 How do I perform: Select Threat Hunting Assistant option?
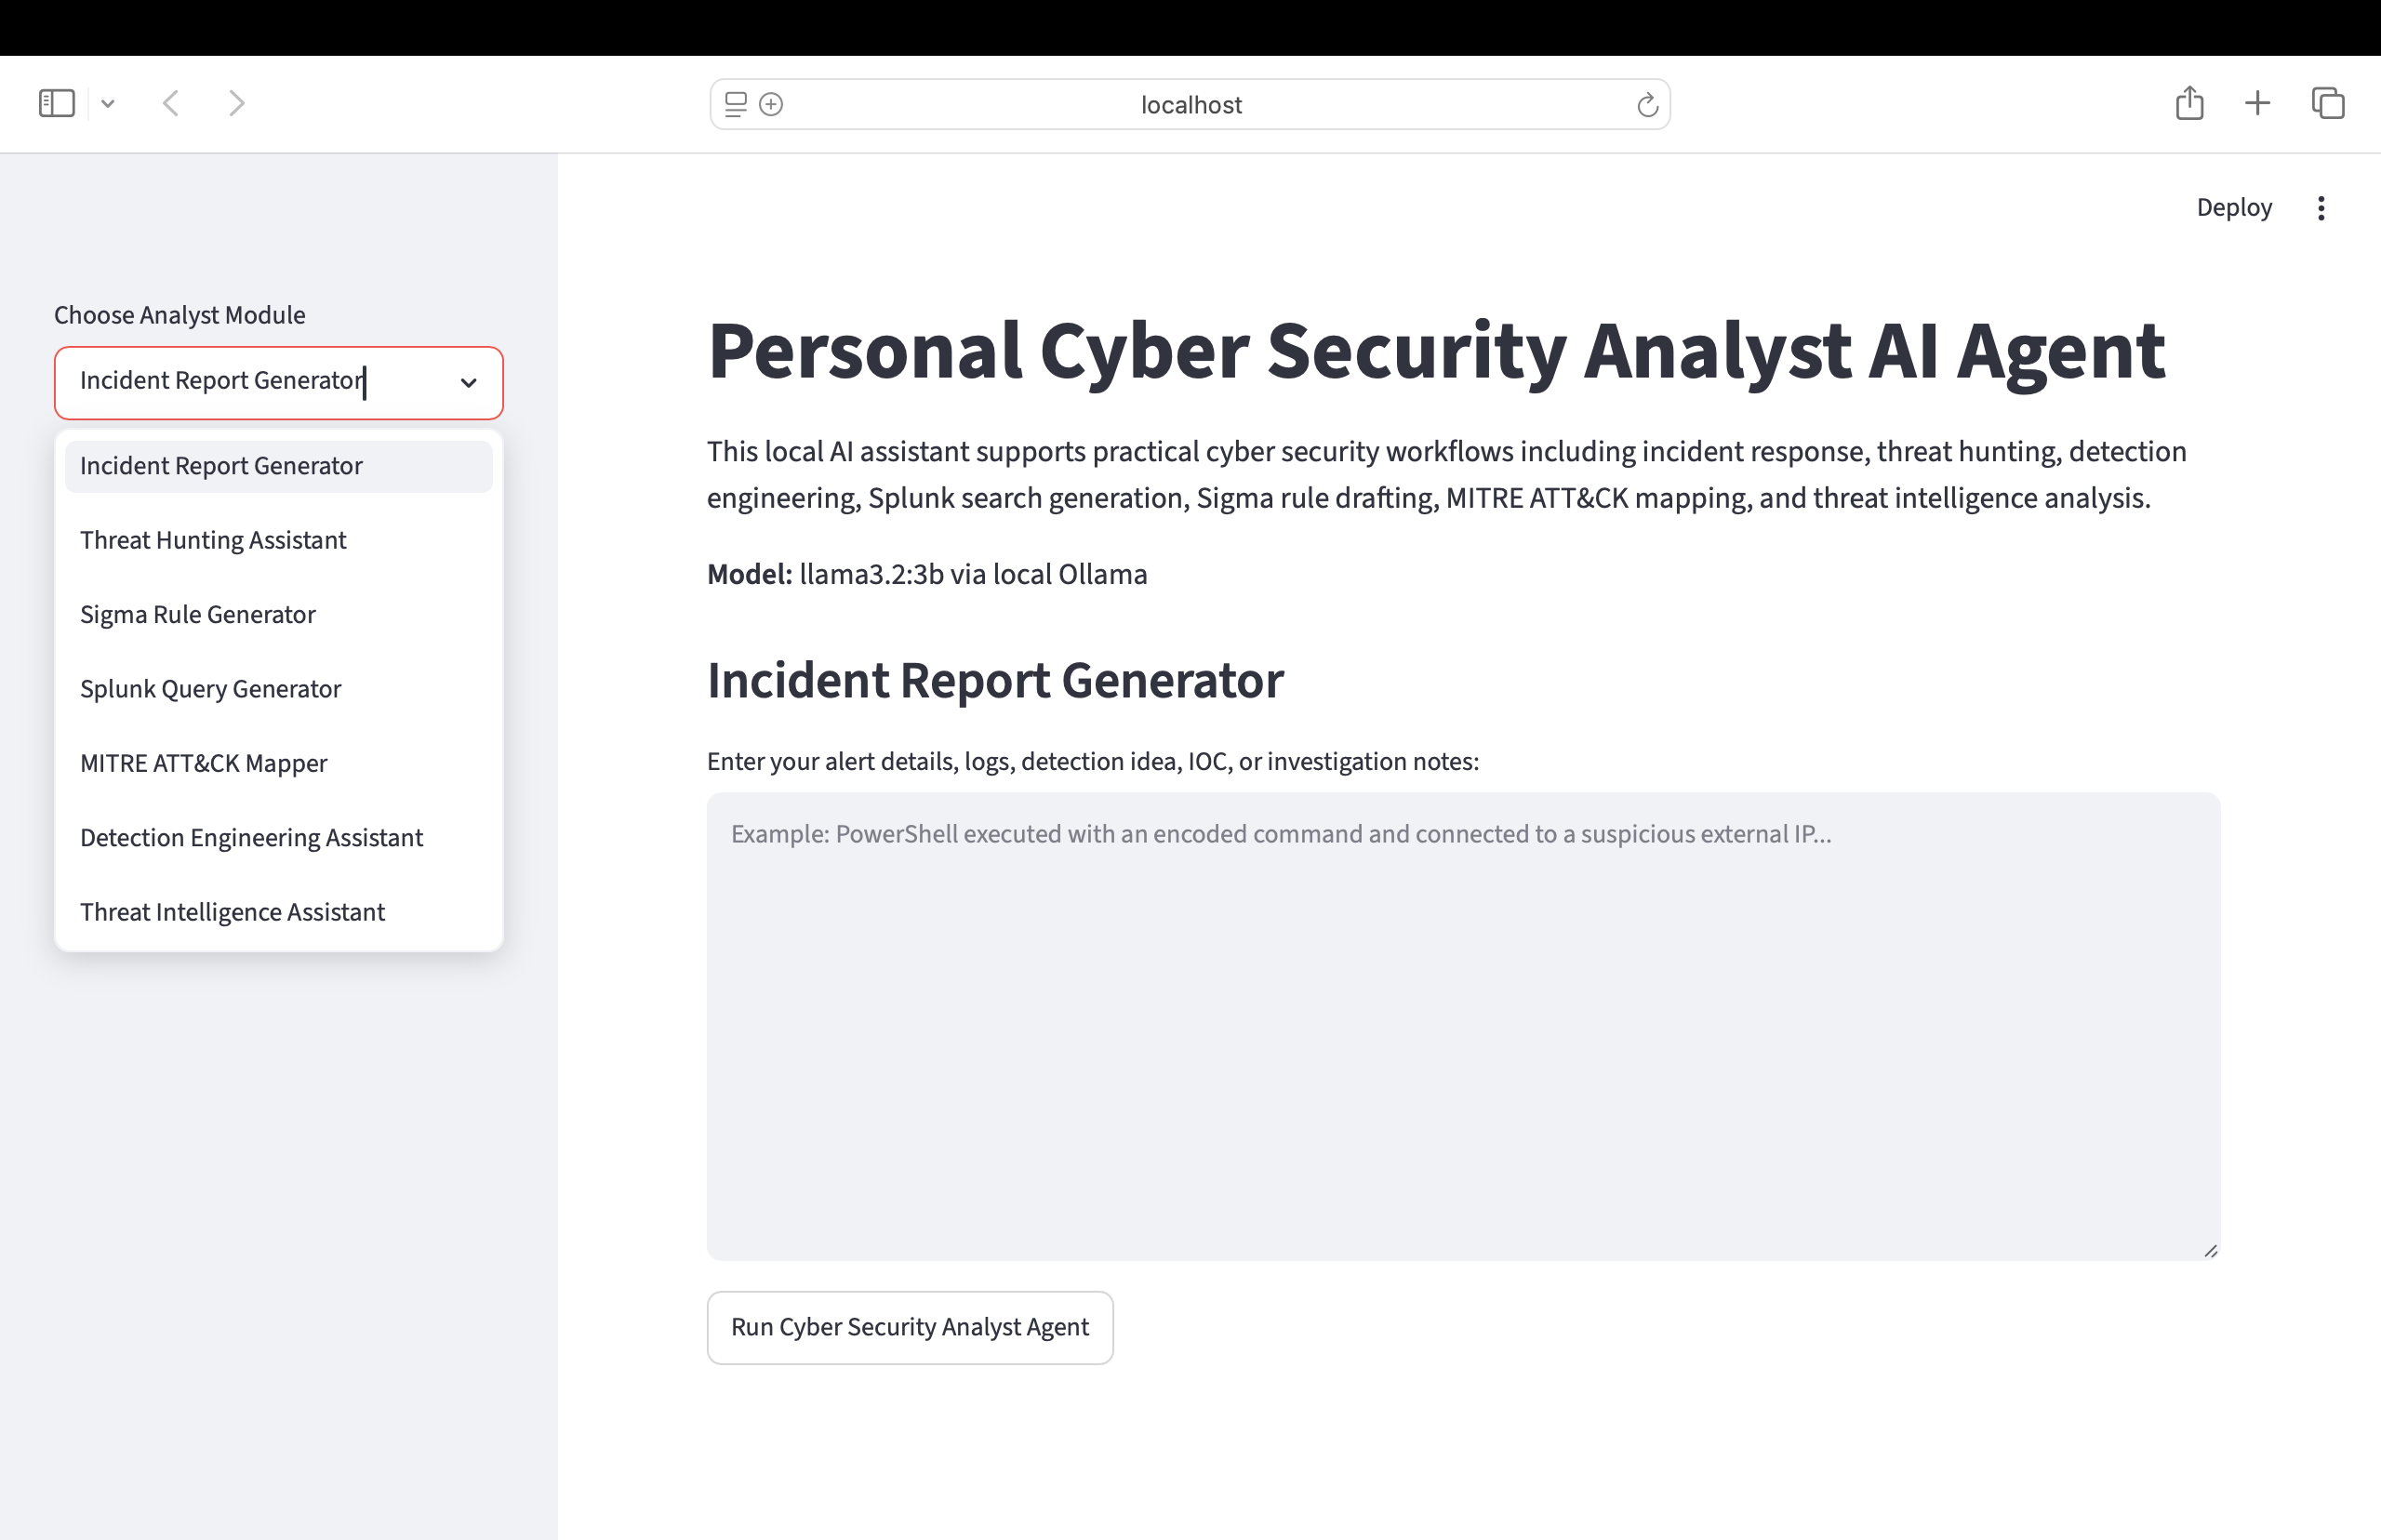pyautogui.click(x=279, y=540)
